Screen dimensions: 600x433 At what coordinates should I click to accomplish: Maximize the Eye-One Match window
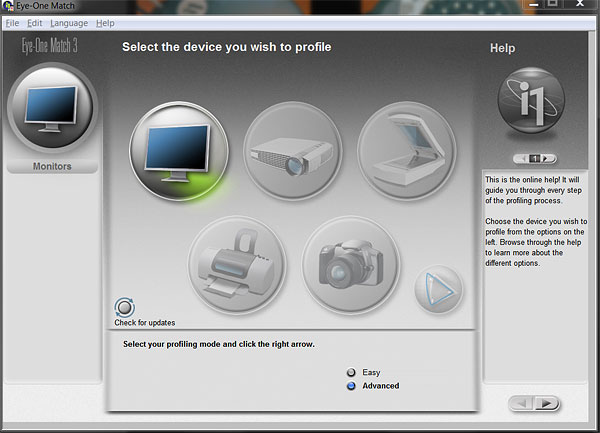click(553, 4)
